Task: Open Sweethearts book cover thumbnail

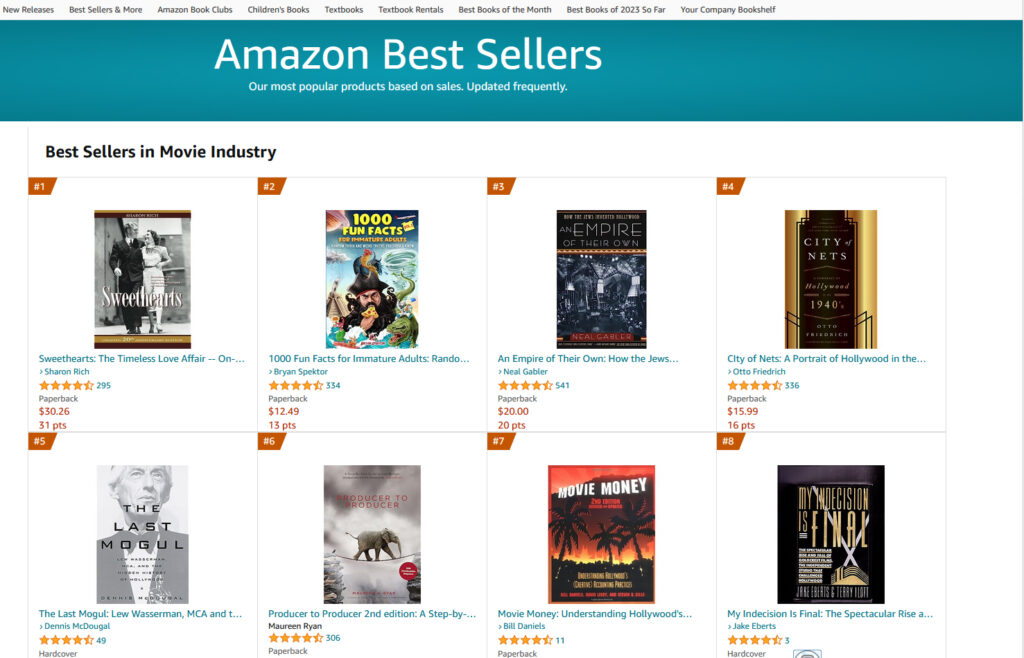Action: [142, 279]
